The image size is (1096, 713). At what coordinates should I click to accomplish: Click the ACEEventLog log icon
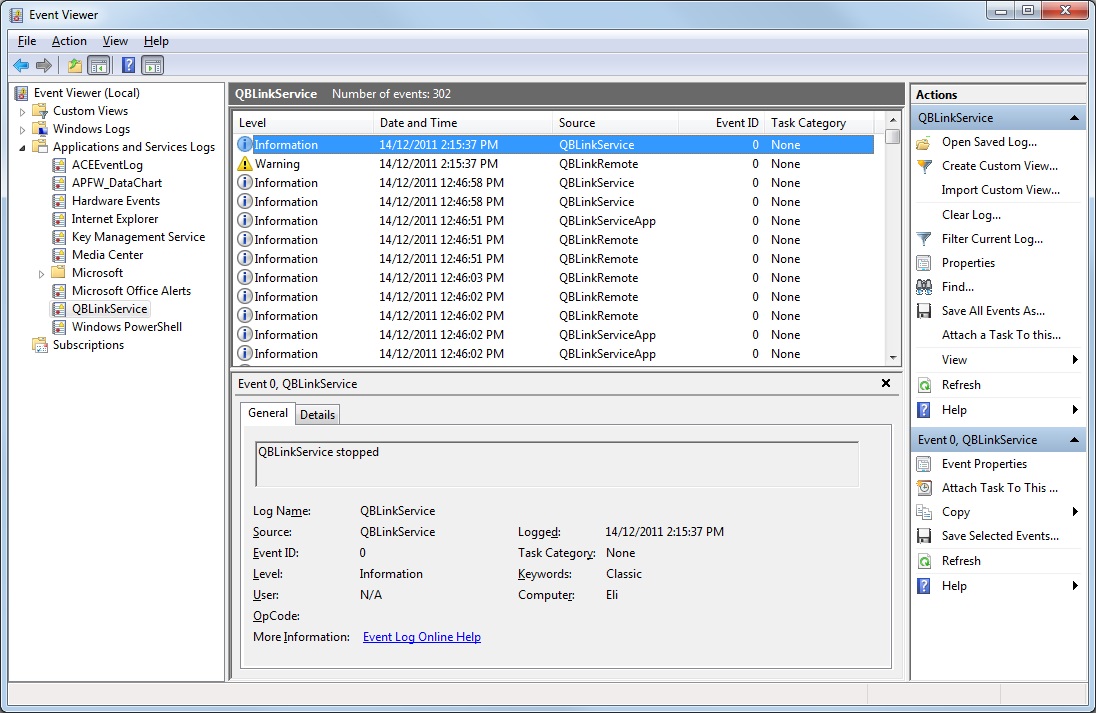pos(59,165)
